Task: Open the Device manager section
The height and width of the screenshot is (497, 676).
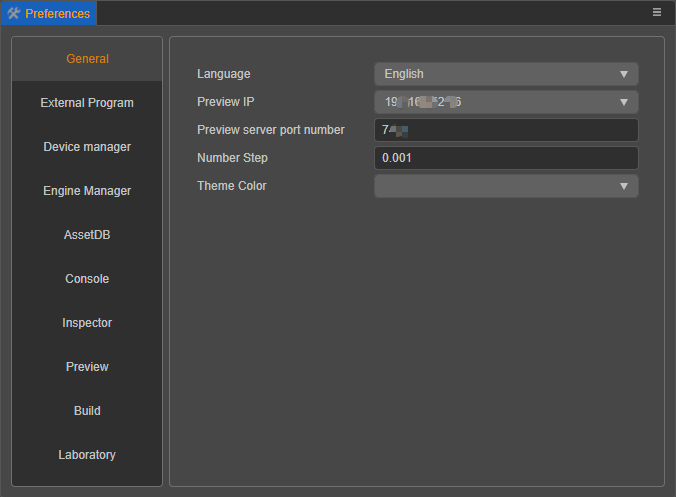Action: coord(87,147)
